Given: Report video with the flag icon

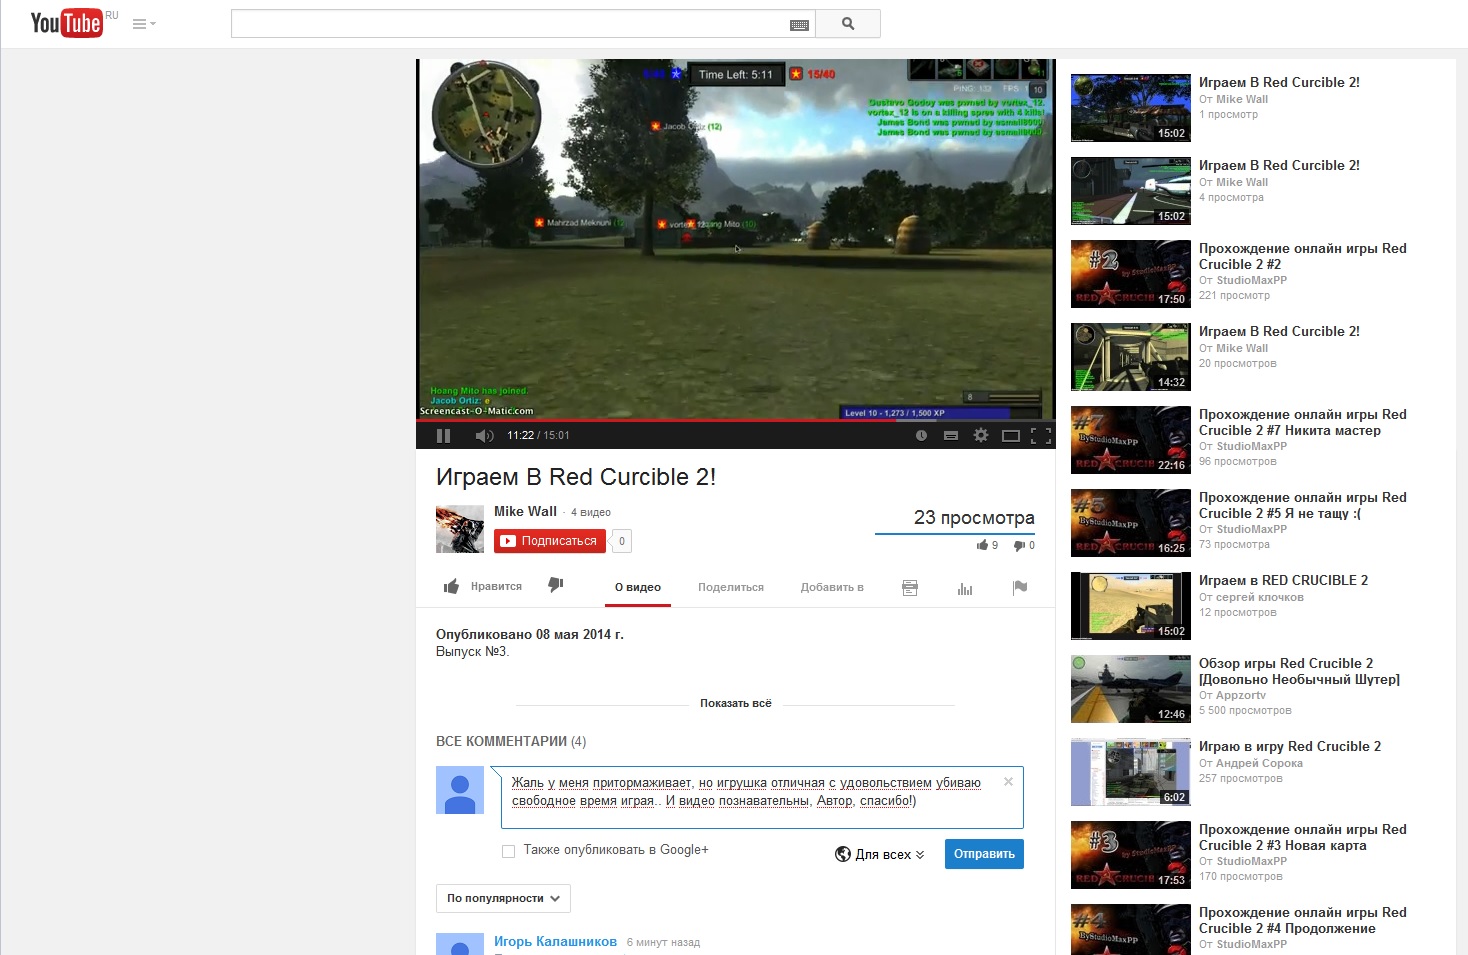Looking at the screenshot, I should (1020, 588).
